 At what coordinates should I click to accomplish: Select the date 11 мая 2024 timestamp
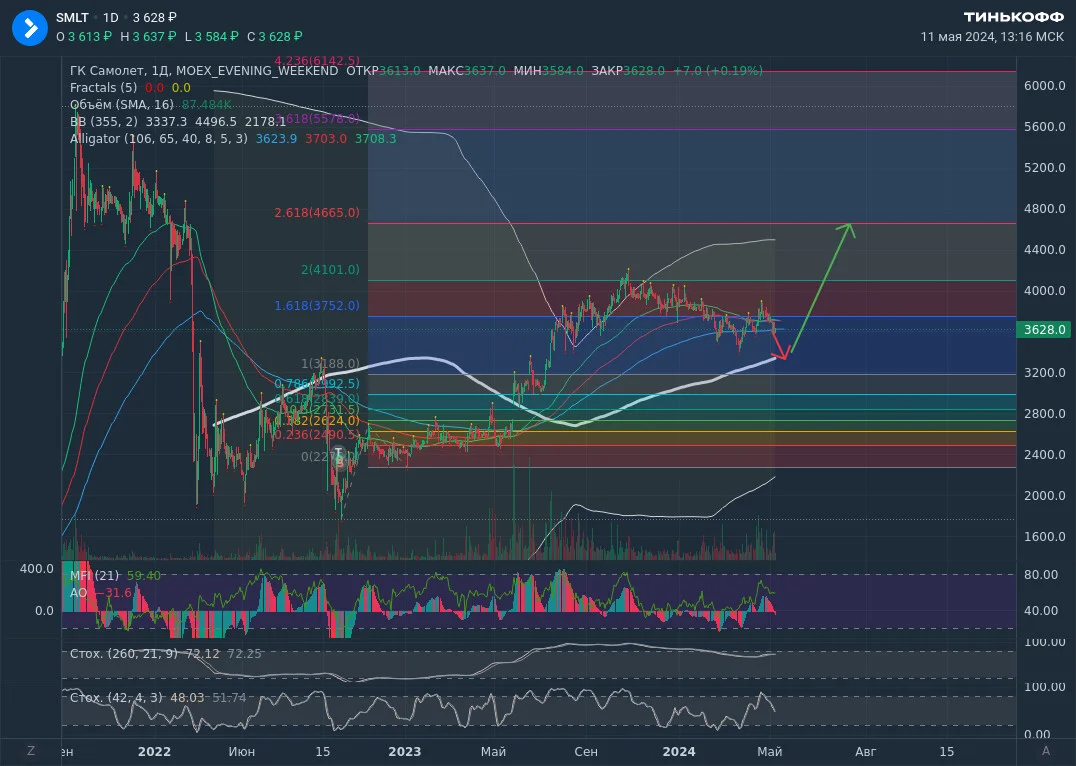pyautogui.click(x=992, y=37)
